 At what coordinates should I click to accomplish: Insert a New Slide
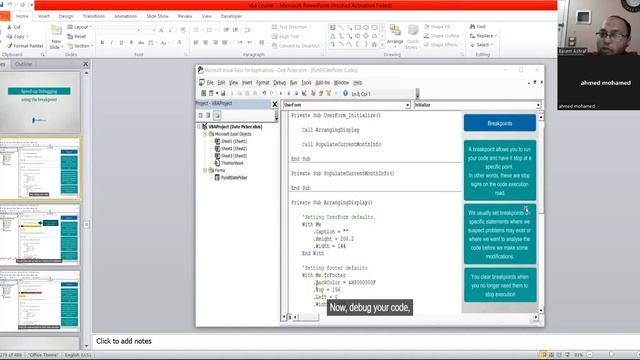(56, 37)
